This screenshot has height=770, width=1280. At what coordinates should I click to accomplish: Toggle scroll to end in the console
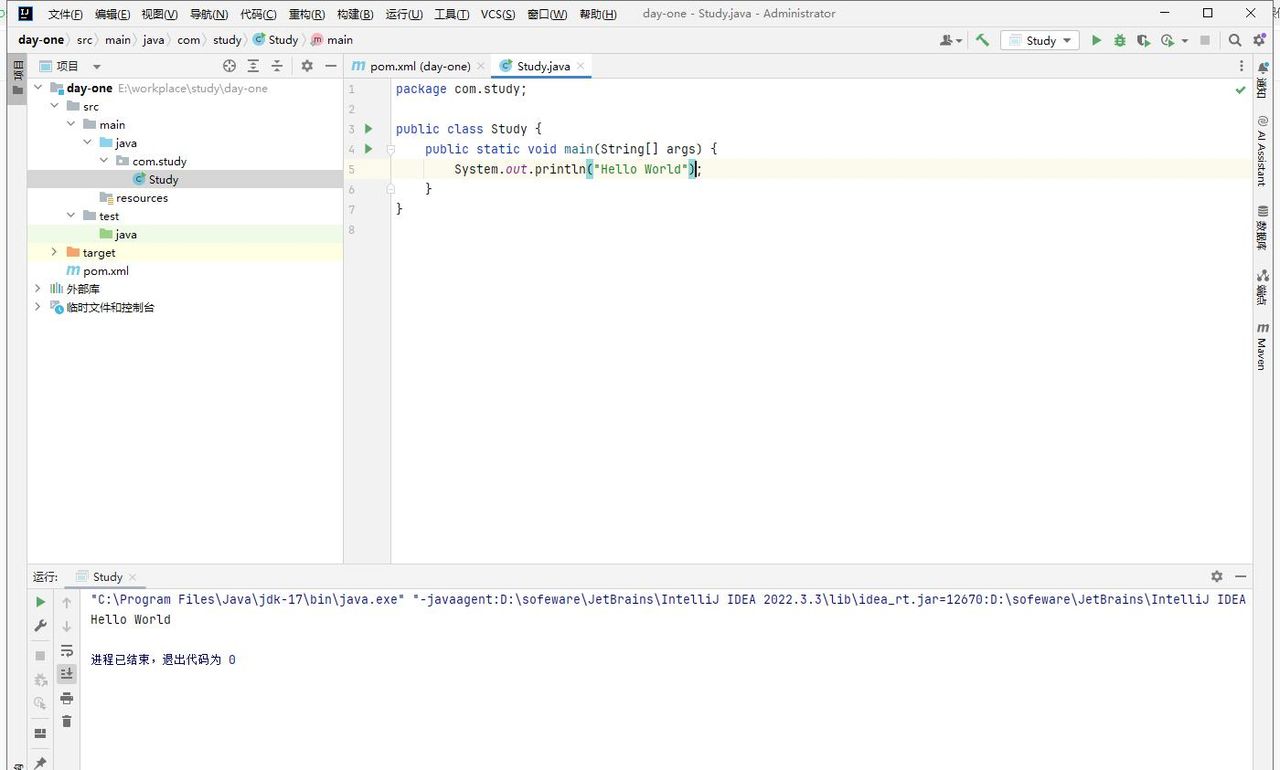click(x=67, y=674)
